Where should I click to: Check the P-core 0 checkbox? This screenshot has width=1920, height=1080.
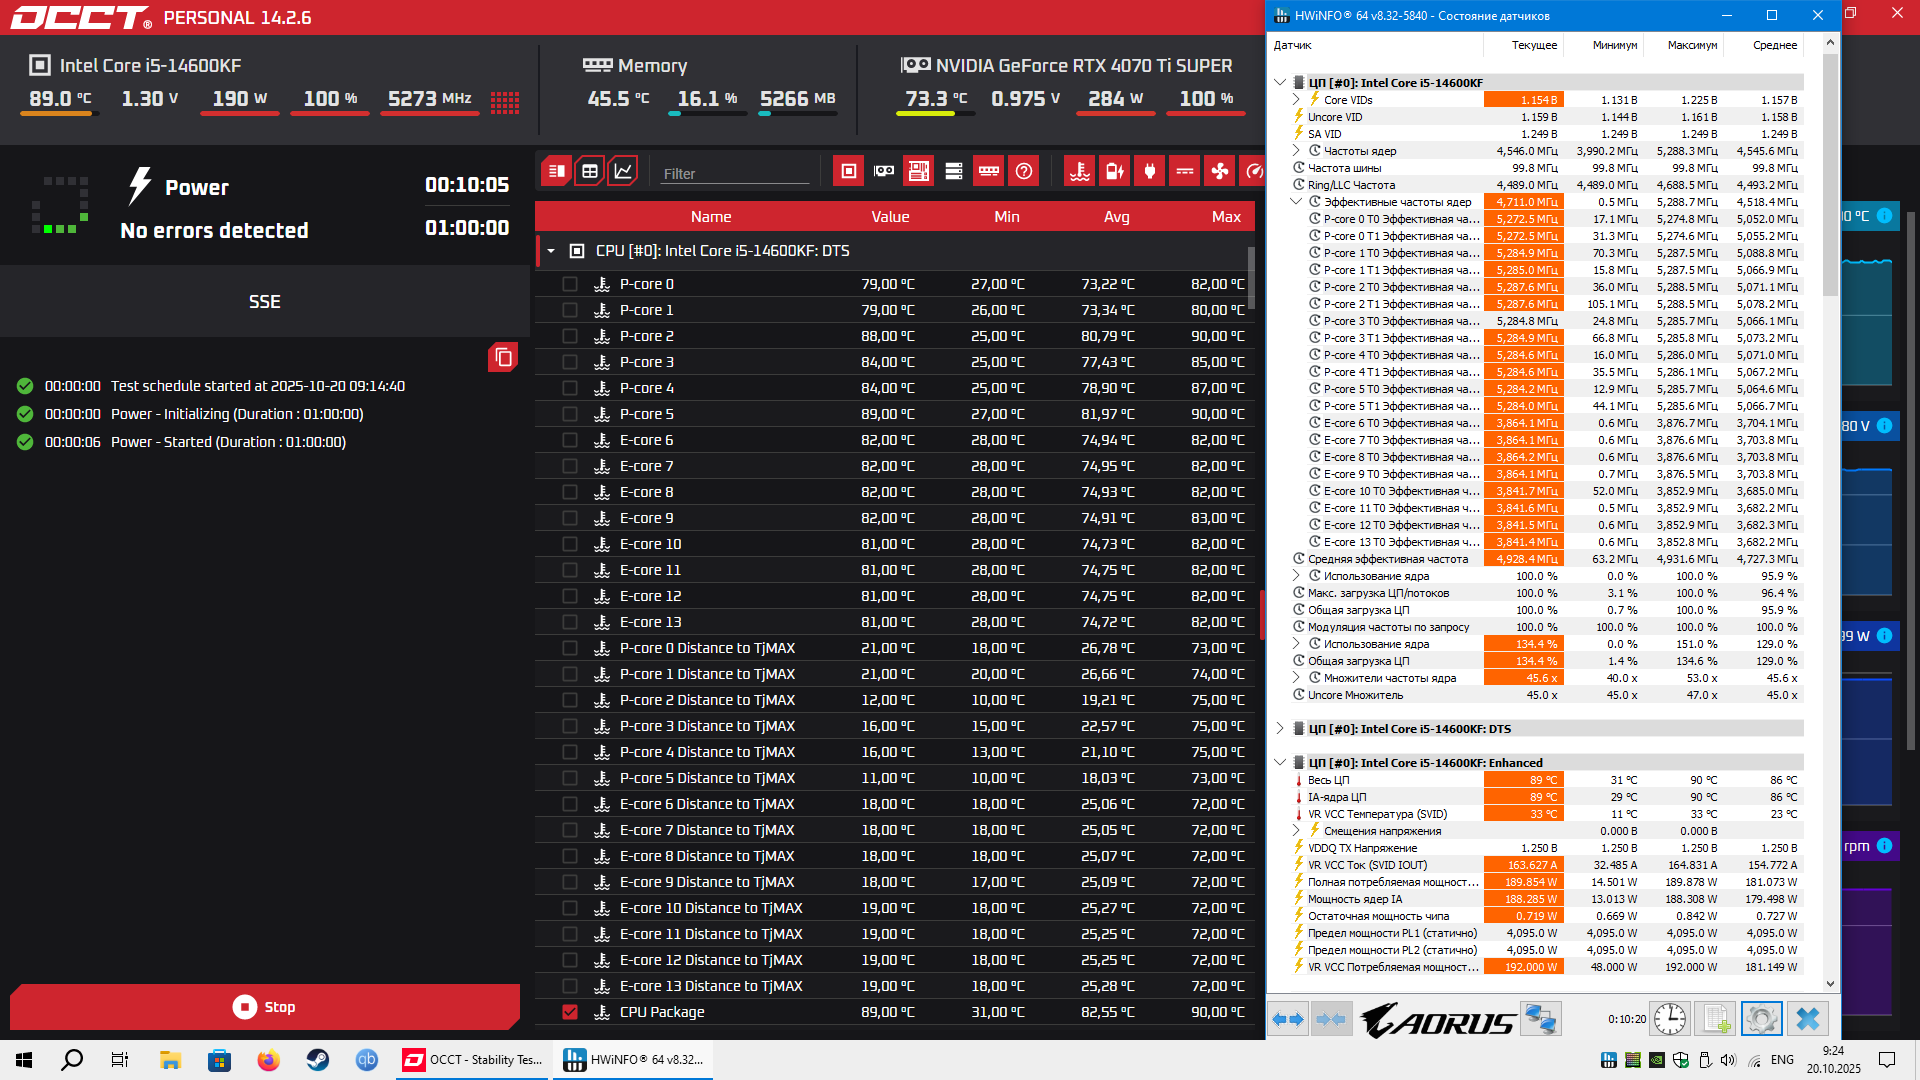(x=570, y=284)
